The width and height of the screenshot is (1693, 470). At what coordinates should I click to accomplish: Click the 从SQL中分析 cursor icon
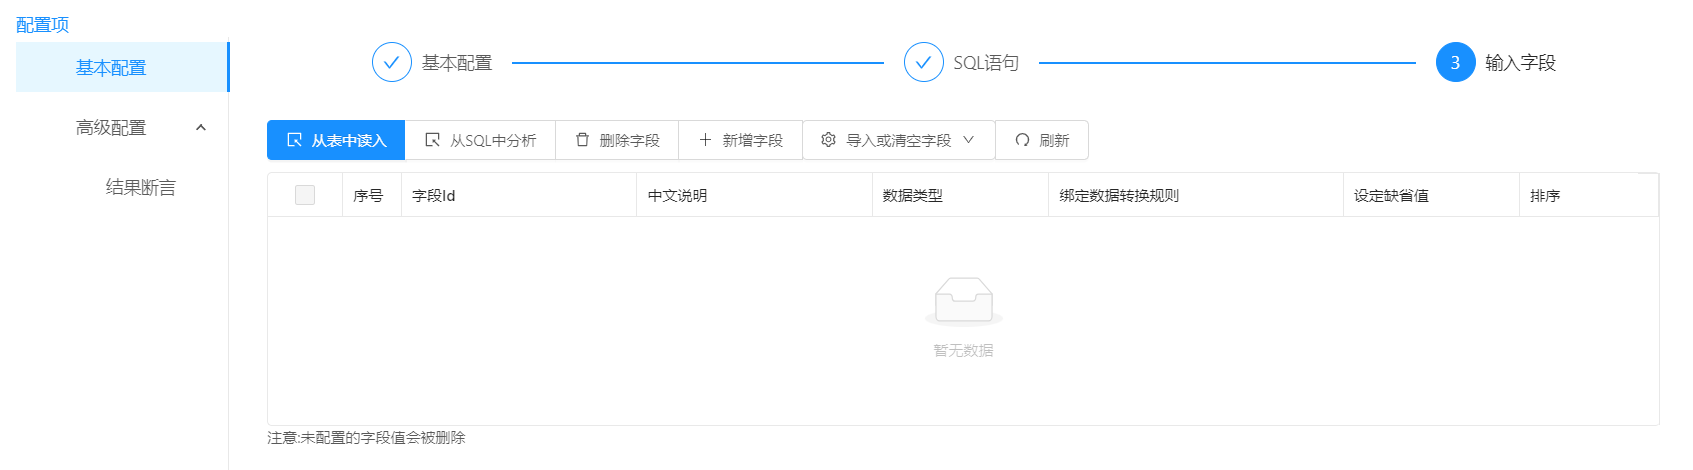(432, 140)
